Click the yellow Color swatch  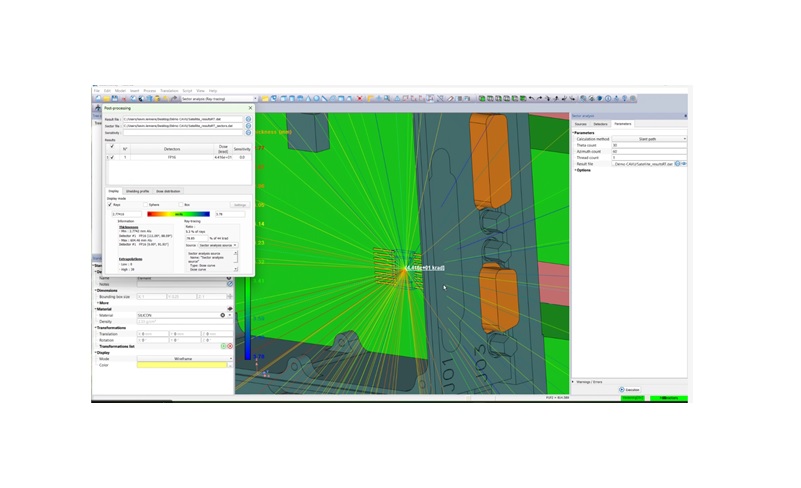pos(182,365)
